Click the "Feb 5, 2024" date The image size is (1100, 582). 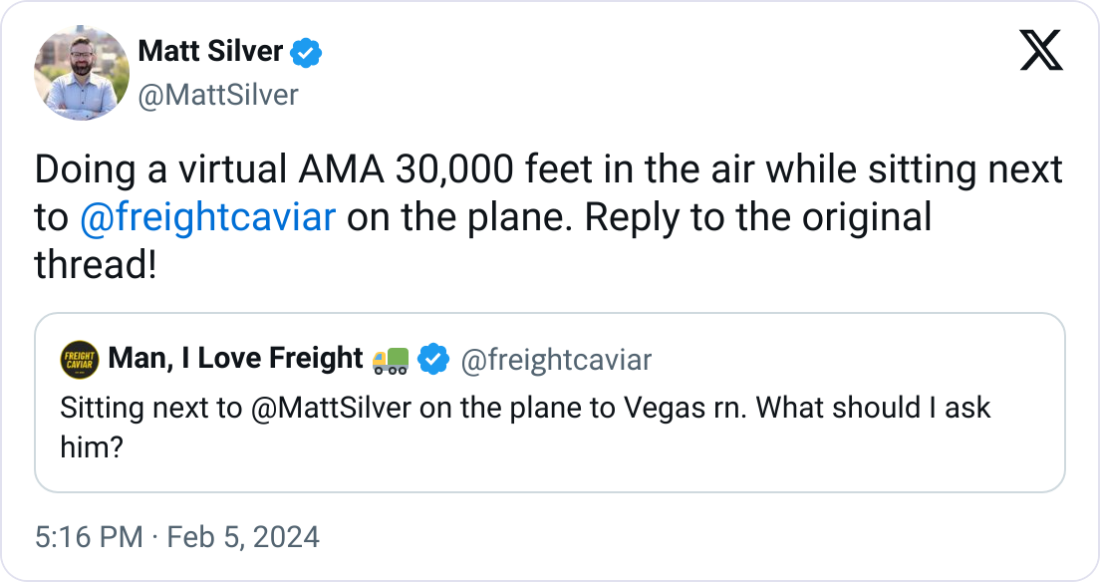pos(242,537)
